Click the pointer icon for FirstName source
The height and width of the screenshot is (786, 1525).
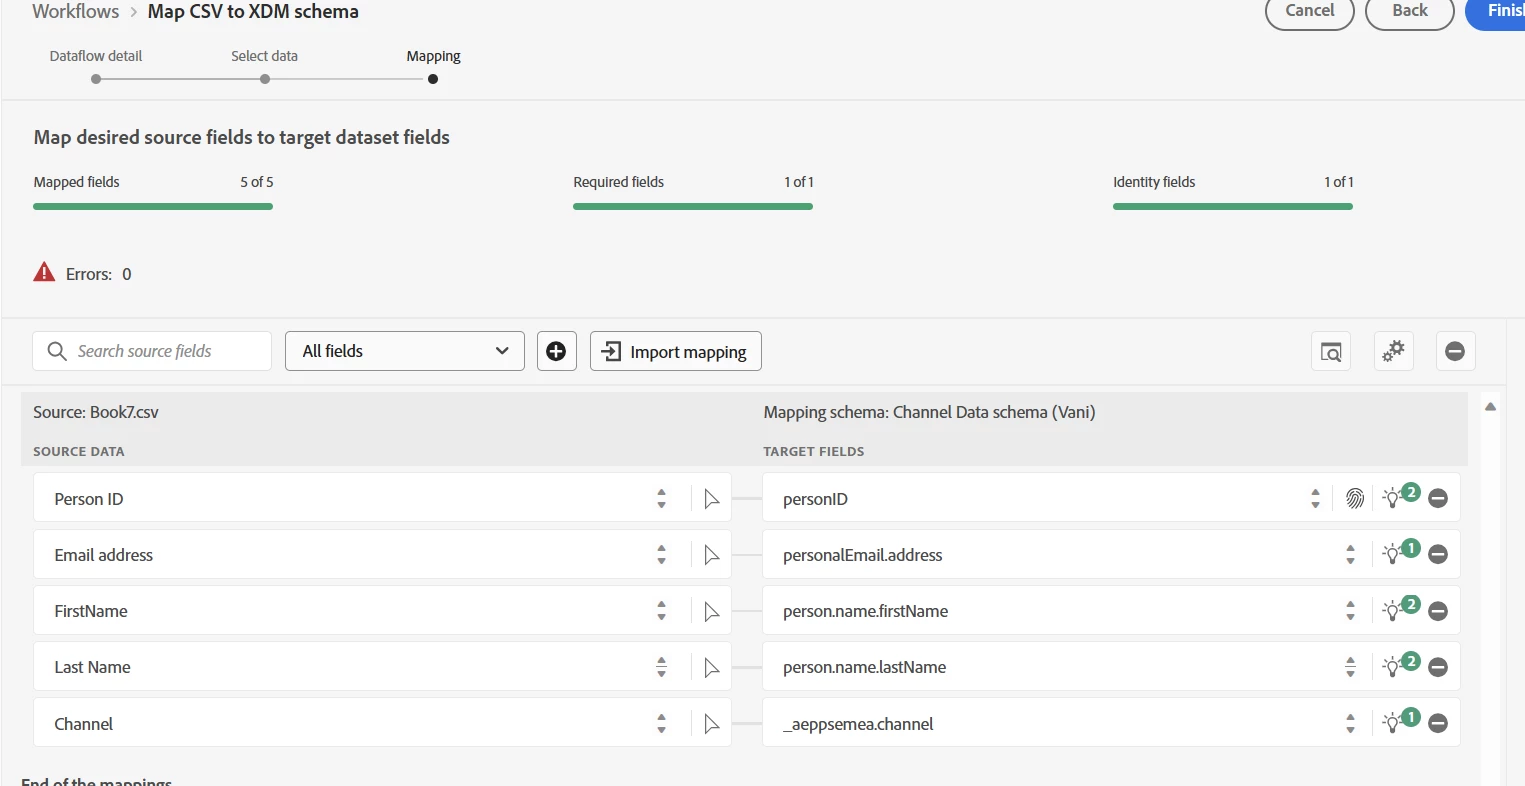point(711,611)
